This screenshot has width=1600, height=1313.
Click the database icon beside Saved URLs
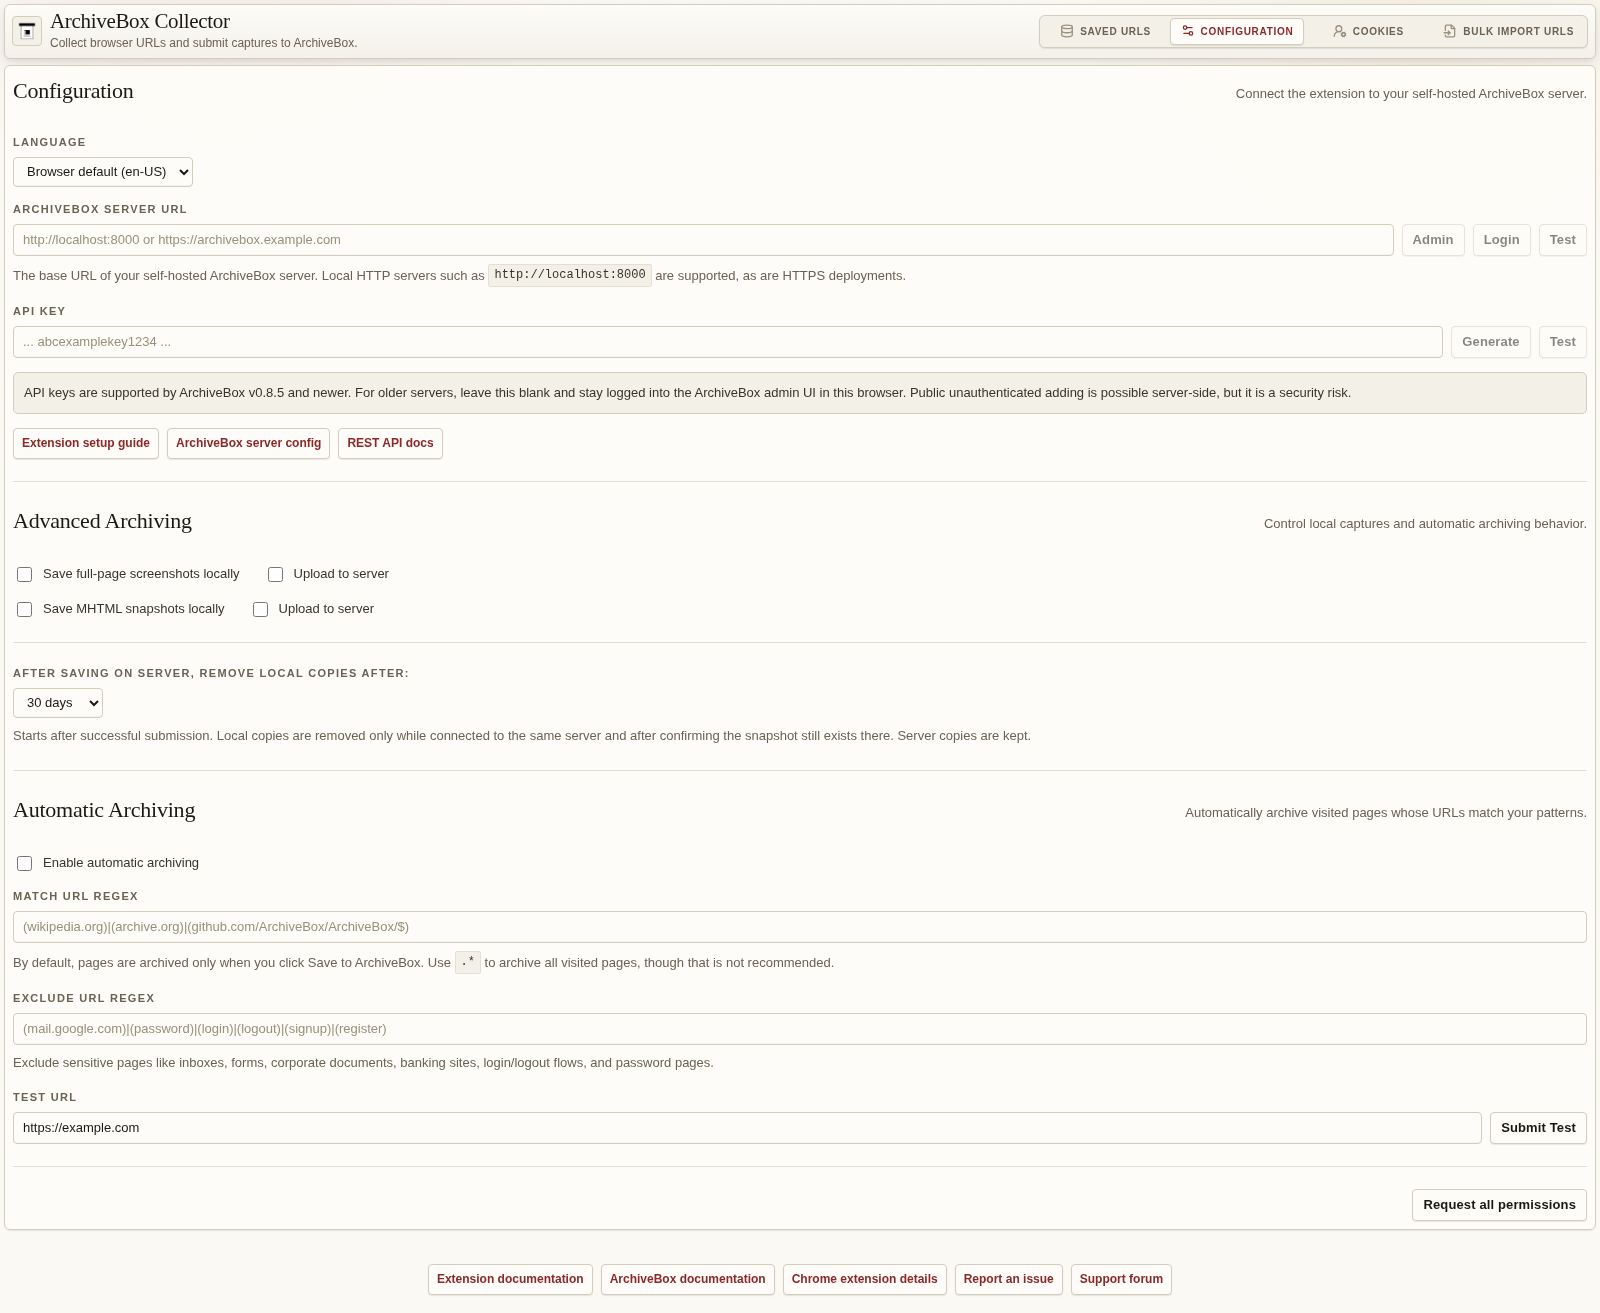[x=1067, y=31]
